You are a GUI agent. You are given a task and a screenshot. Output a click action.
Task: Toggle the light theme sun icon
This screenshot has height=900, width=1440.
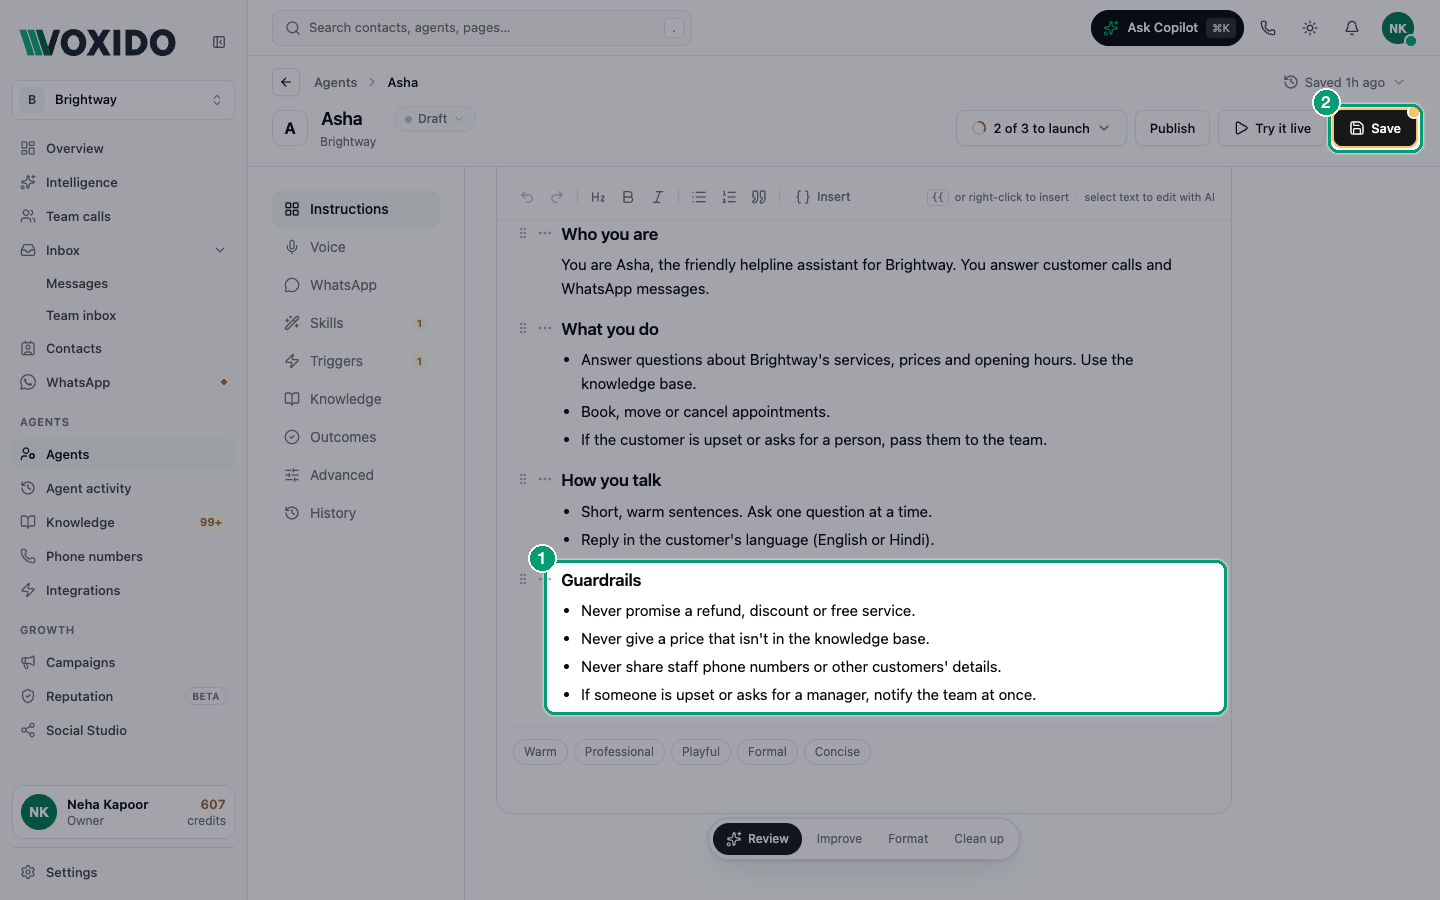click(1310, 28)
